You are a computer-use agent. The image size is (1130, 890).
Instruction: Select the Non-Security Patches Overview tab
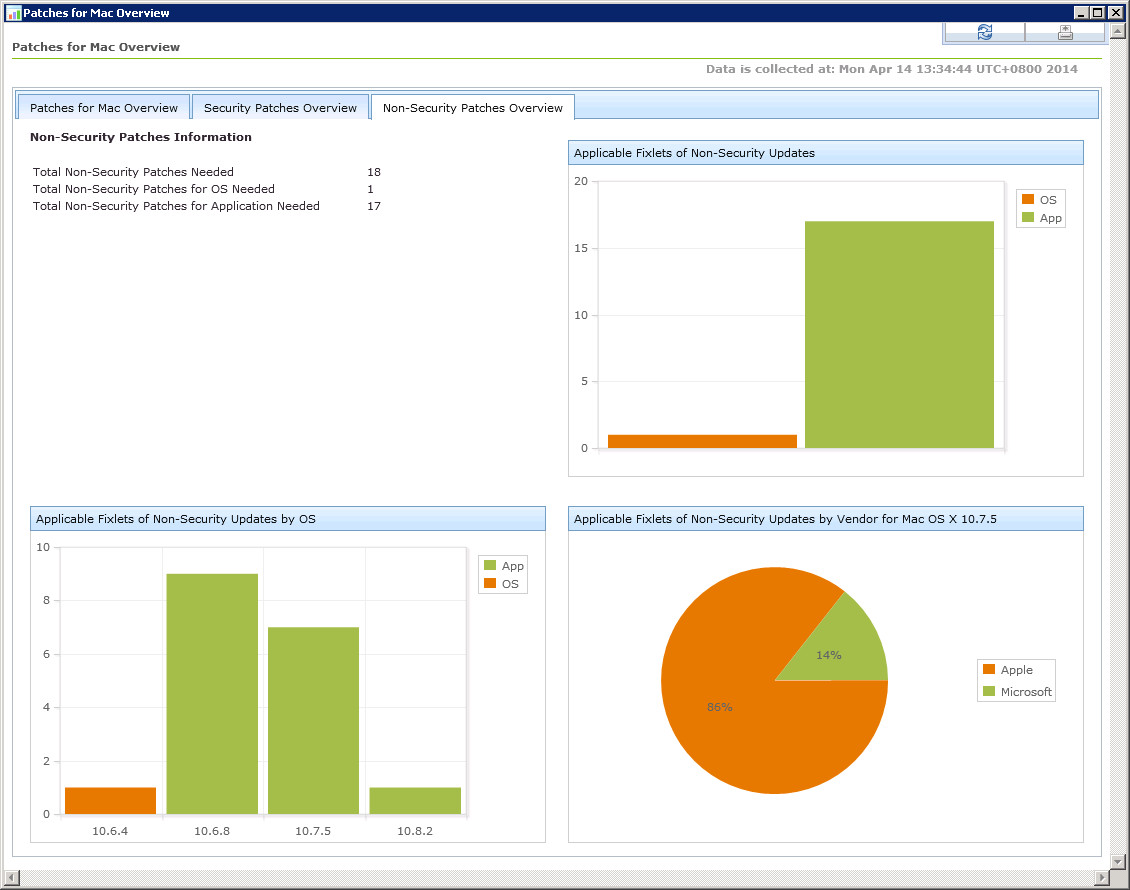pos(473,107)
